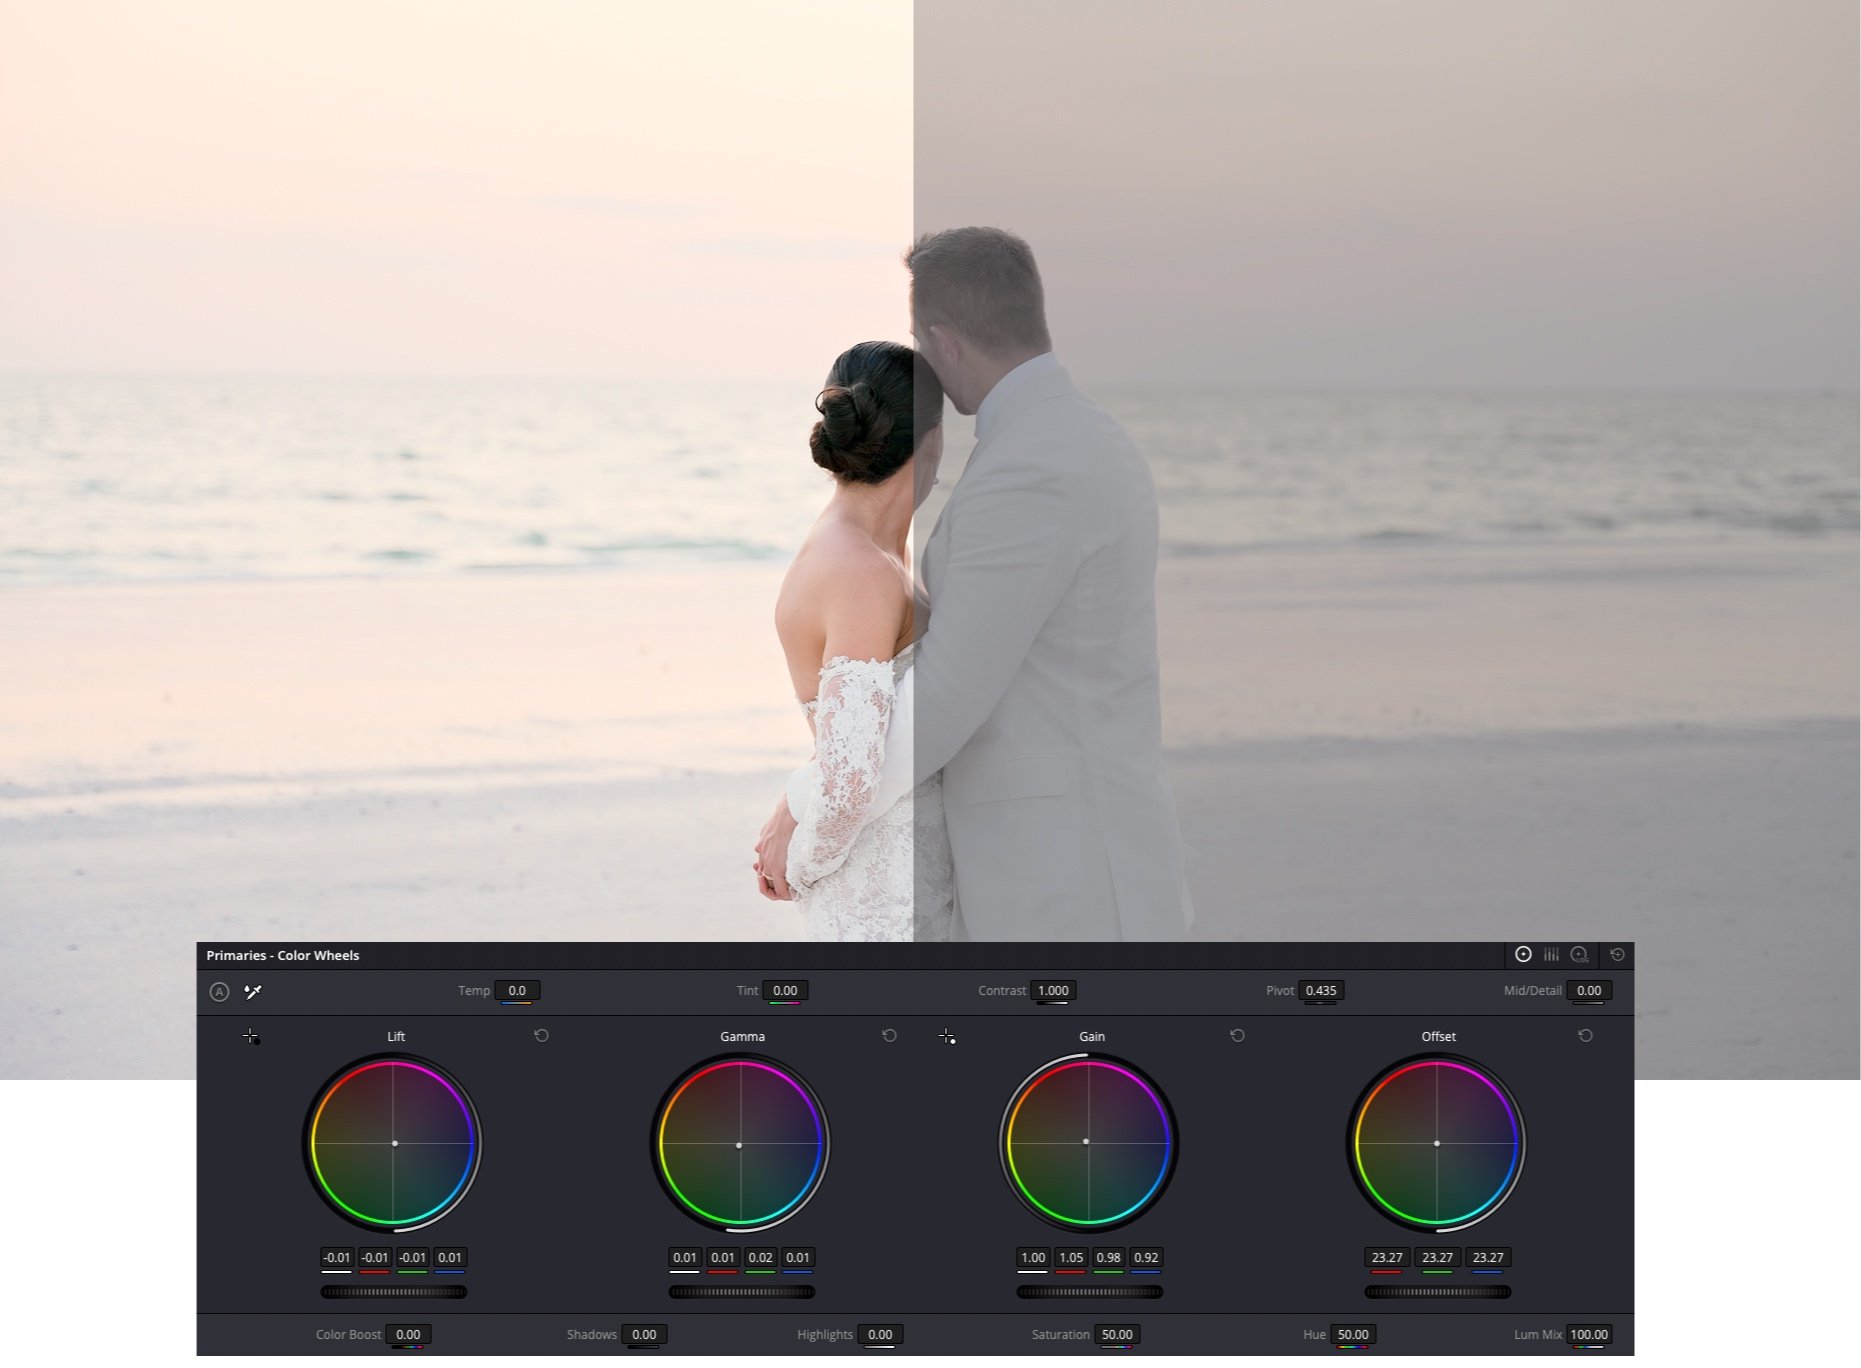Select Gain blue value 0.92
1861x1368 pixels.
(x=1146, y=1258)
